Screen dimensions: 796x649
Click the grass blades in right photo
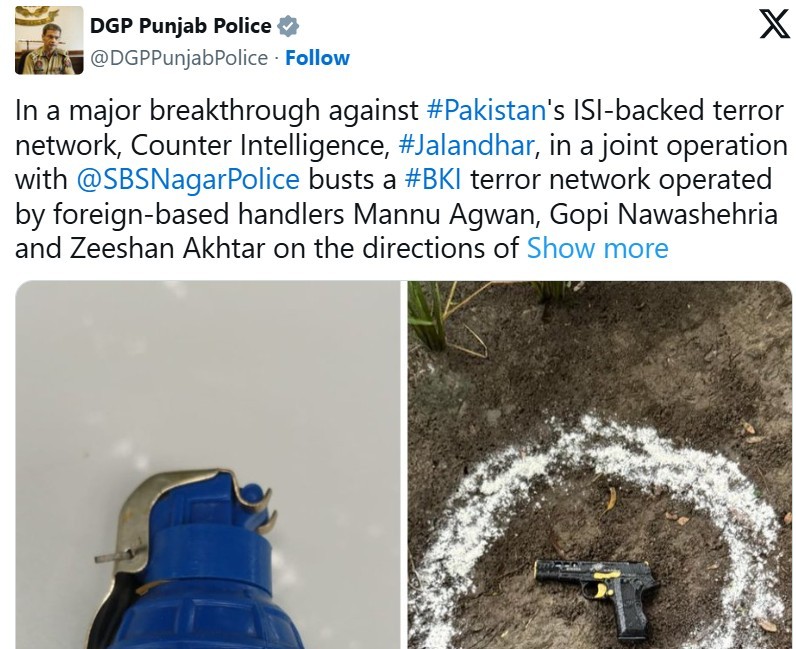437,317
